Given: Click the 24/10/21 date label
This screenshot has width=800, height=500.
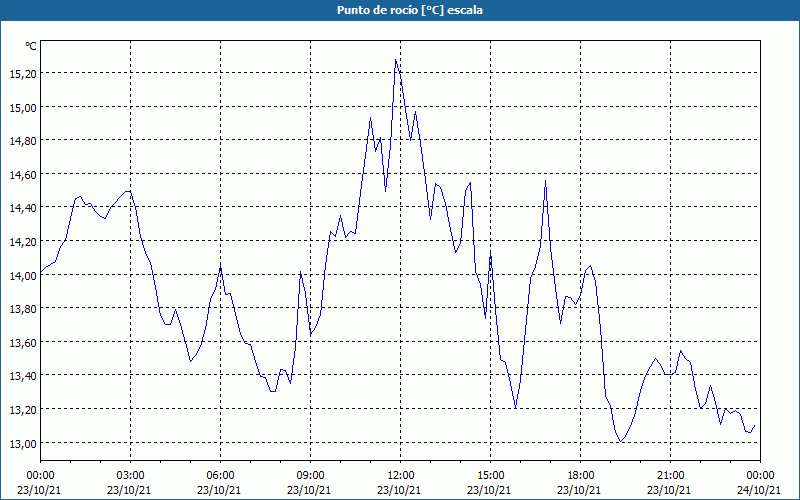Looking at the screenshot, I should click(x=759, y=490).
